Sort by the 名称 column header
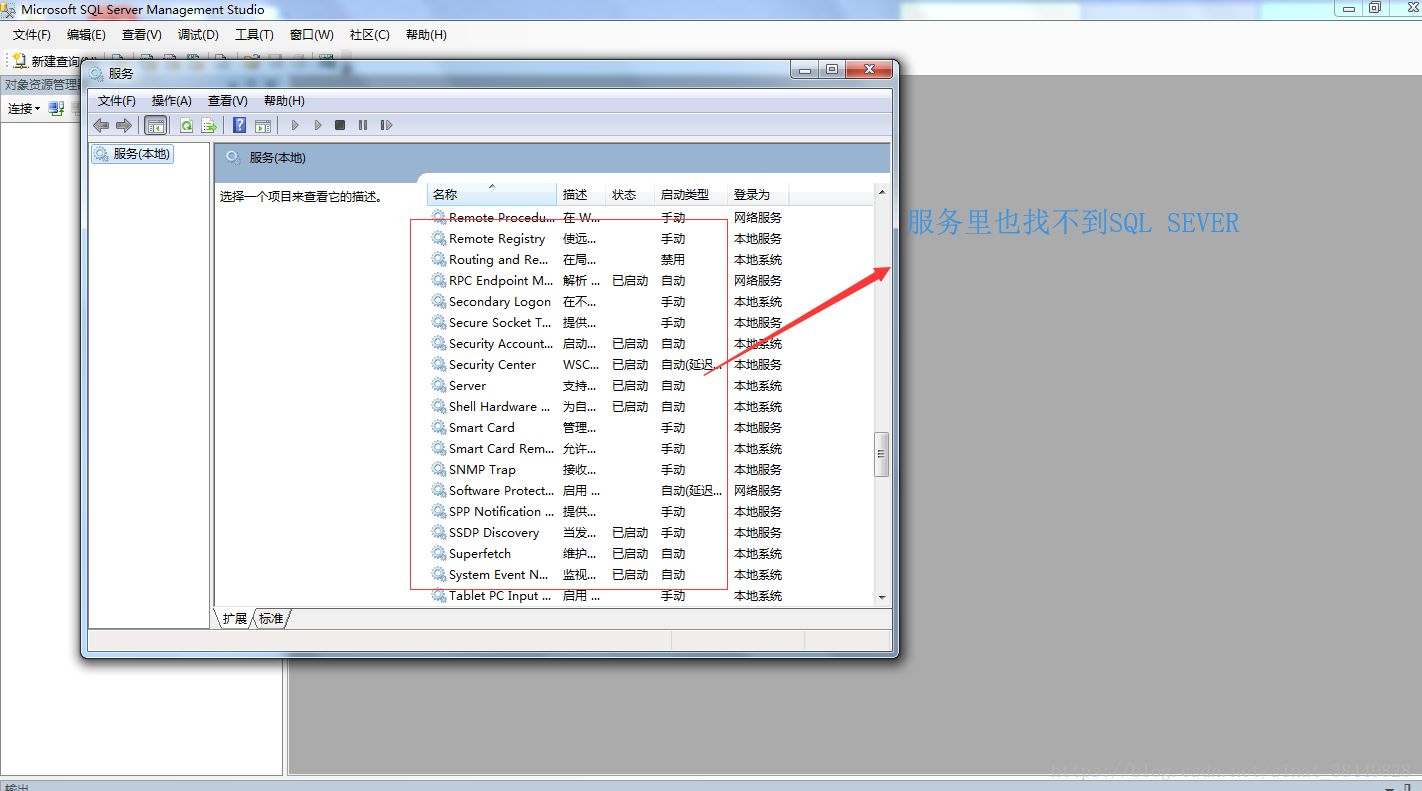1422x791 pixels. click(492, 195)
